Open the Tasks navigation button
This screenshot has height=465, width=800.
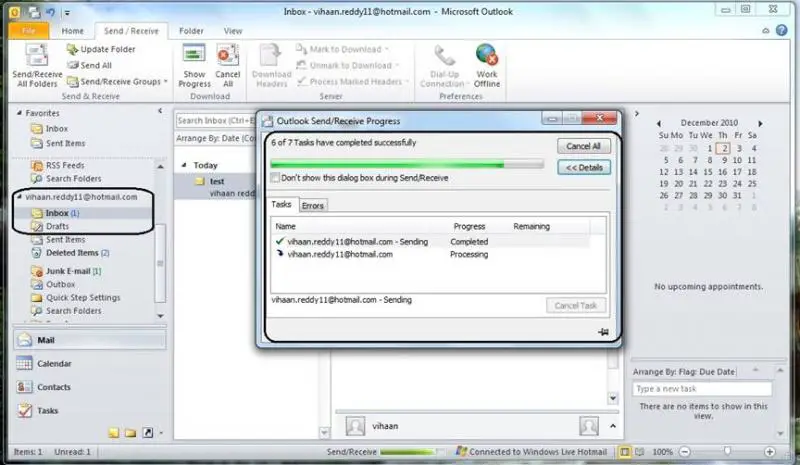[90, 410]
